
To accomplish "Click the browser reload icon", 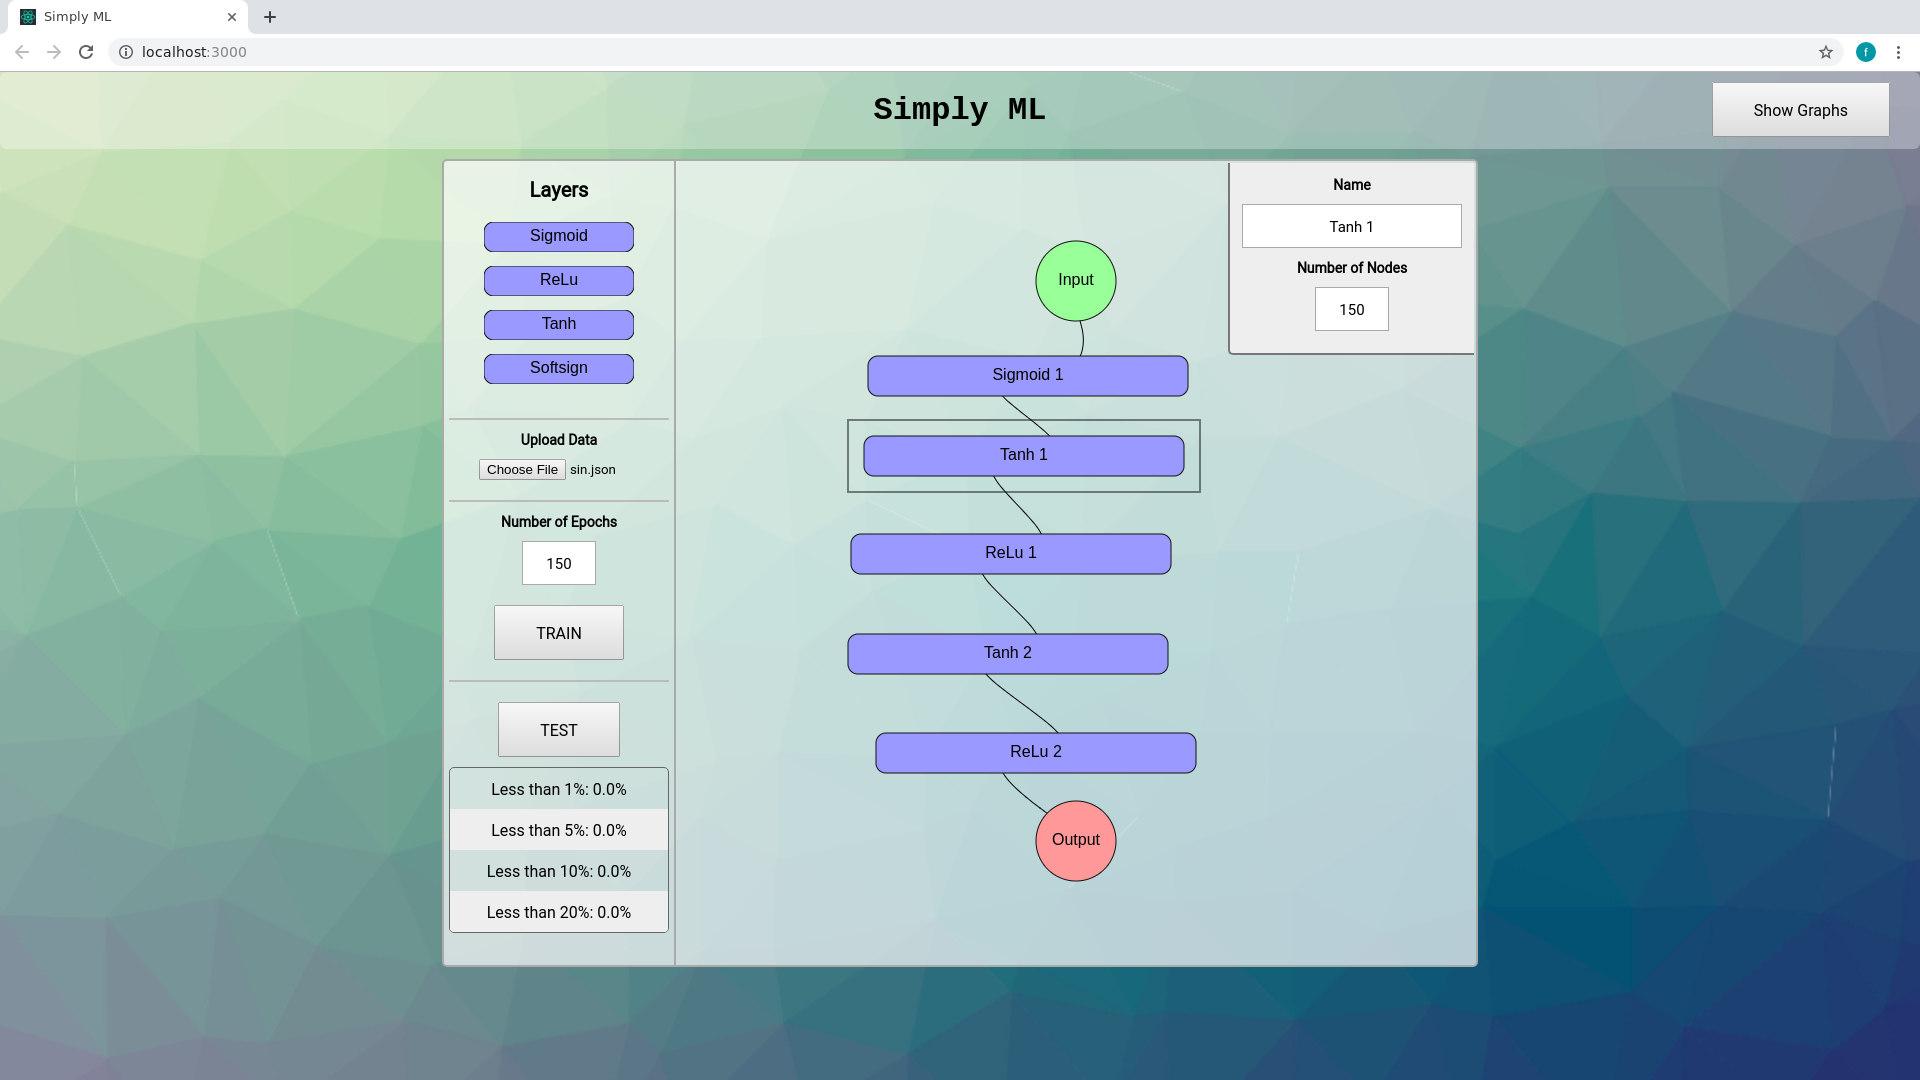I will (86, 52).
